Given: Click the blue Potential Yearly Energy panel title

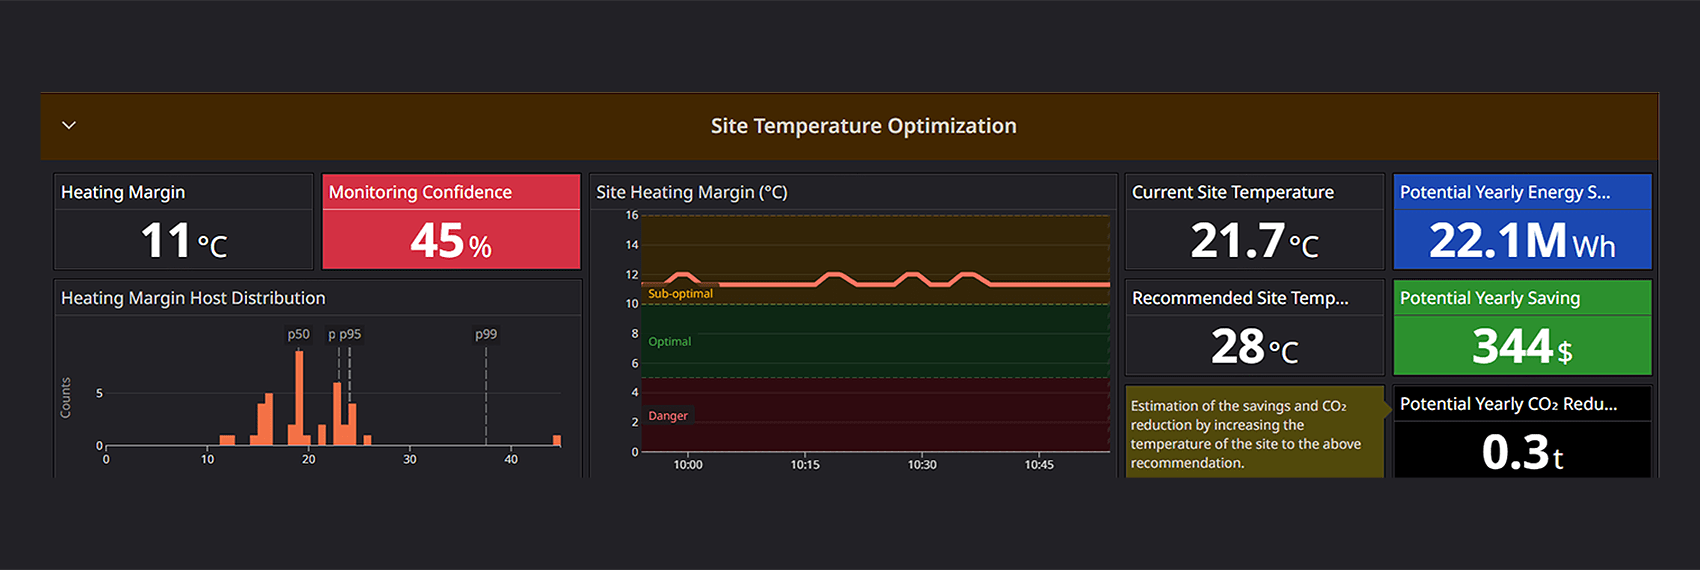Looking at the screenshot, I should point(1504,192).
